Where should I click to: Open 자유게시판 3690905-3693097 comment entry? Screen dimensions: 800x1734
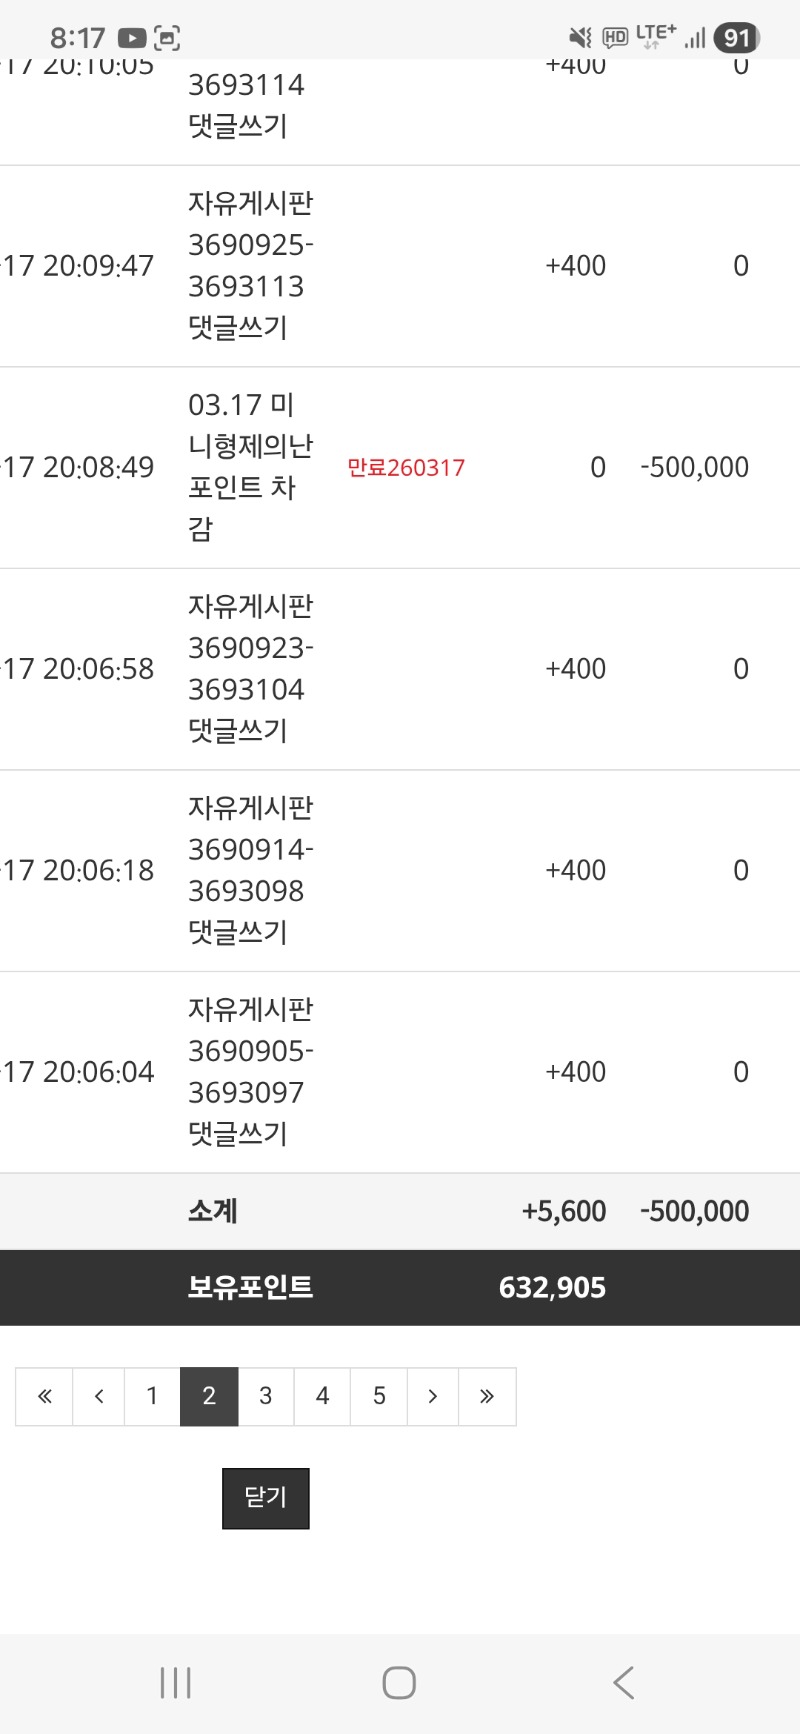[250, 1072]
